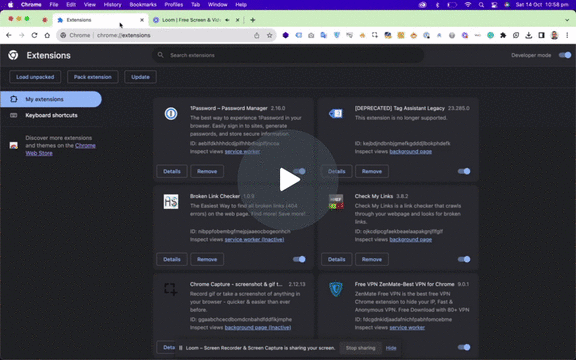Disable the Check My Links toggle

click(x=464, y=259)
